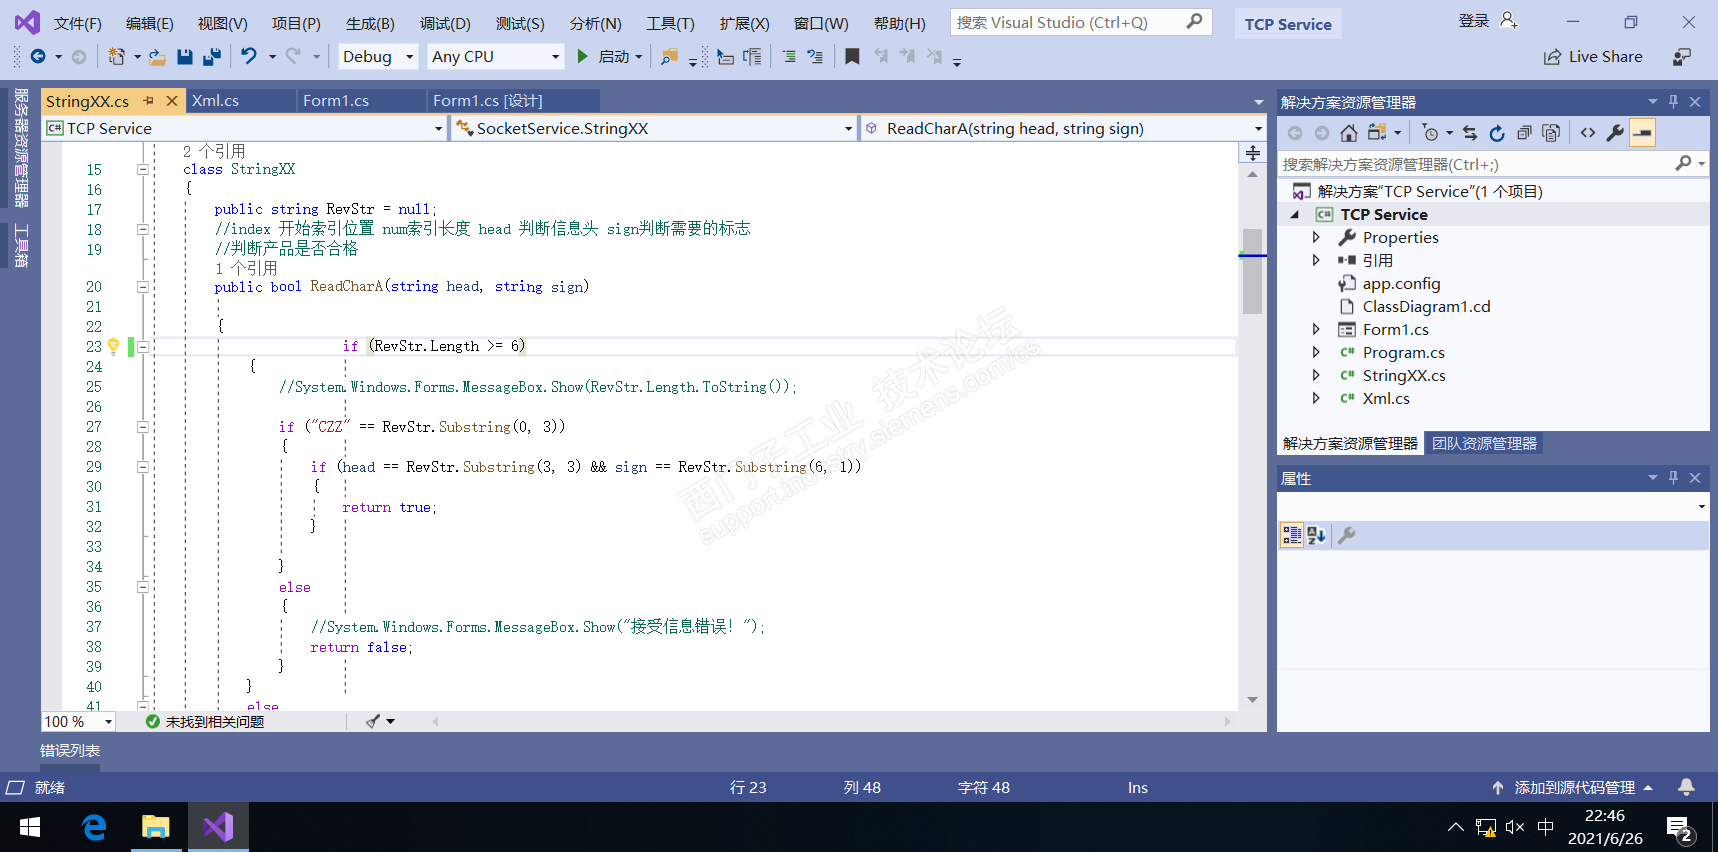Click the editor vertical scrollbar thumb
Viewport: 1718px width, 852px height.
pyautogui.click(x=1252, y=272)
